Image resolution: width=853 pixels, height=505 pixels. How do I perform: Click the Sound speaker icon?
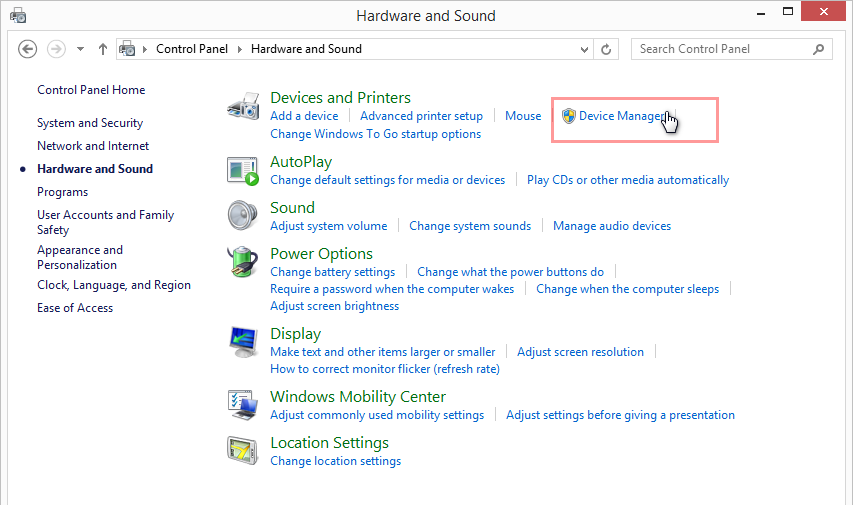(x=243, y=216)
